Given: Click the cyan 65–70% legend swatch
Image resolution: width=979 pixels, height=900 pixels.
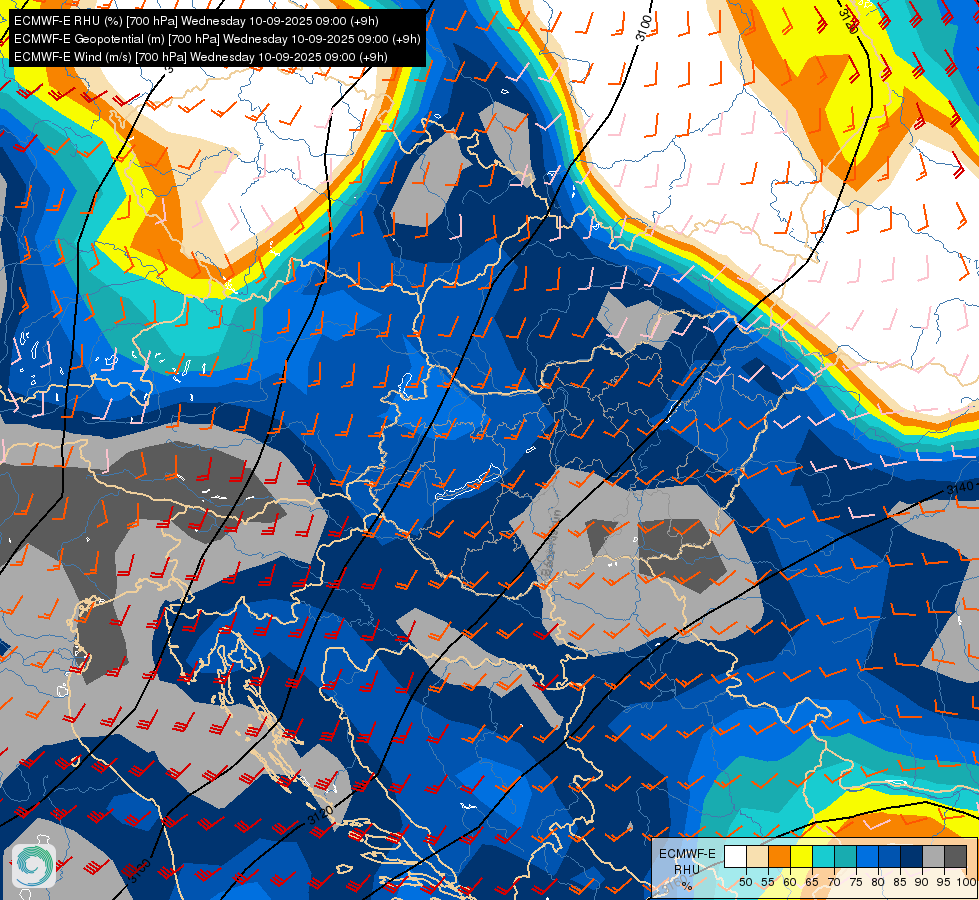Looking at the screenshot, I should click(x=824, y=856).
